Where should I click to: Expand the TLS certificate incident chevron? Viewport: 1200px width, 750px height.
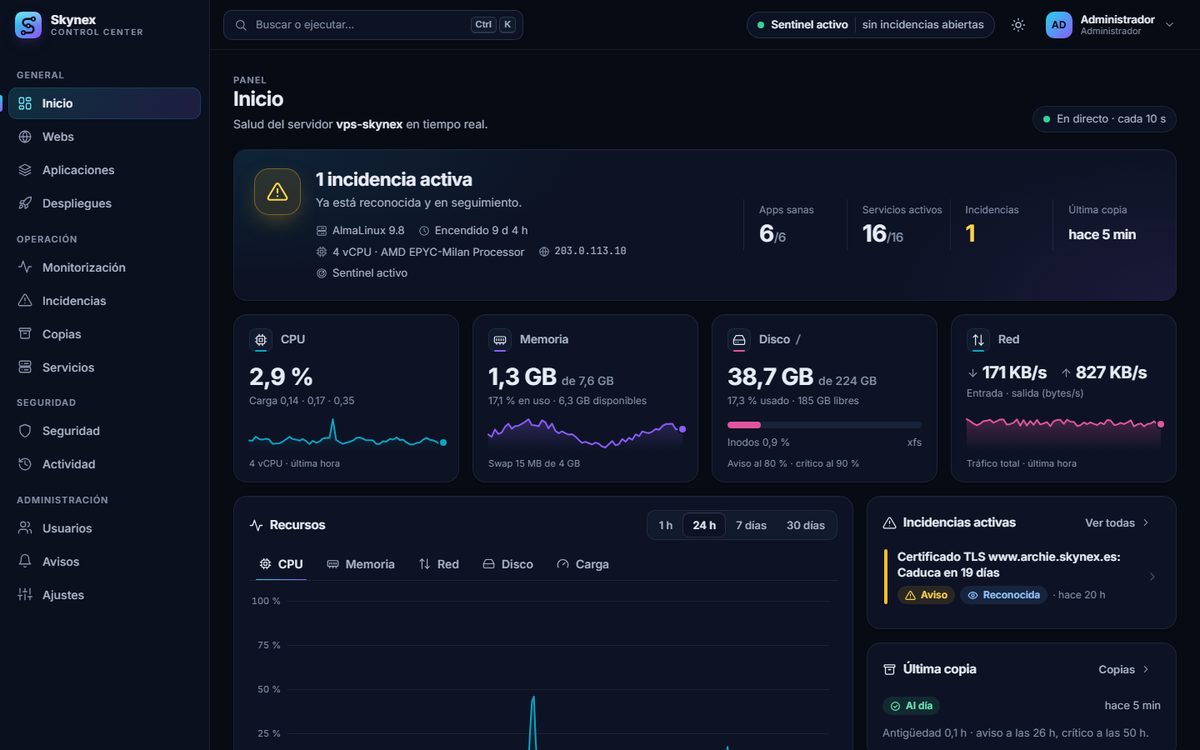[x=1152, y=577]
